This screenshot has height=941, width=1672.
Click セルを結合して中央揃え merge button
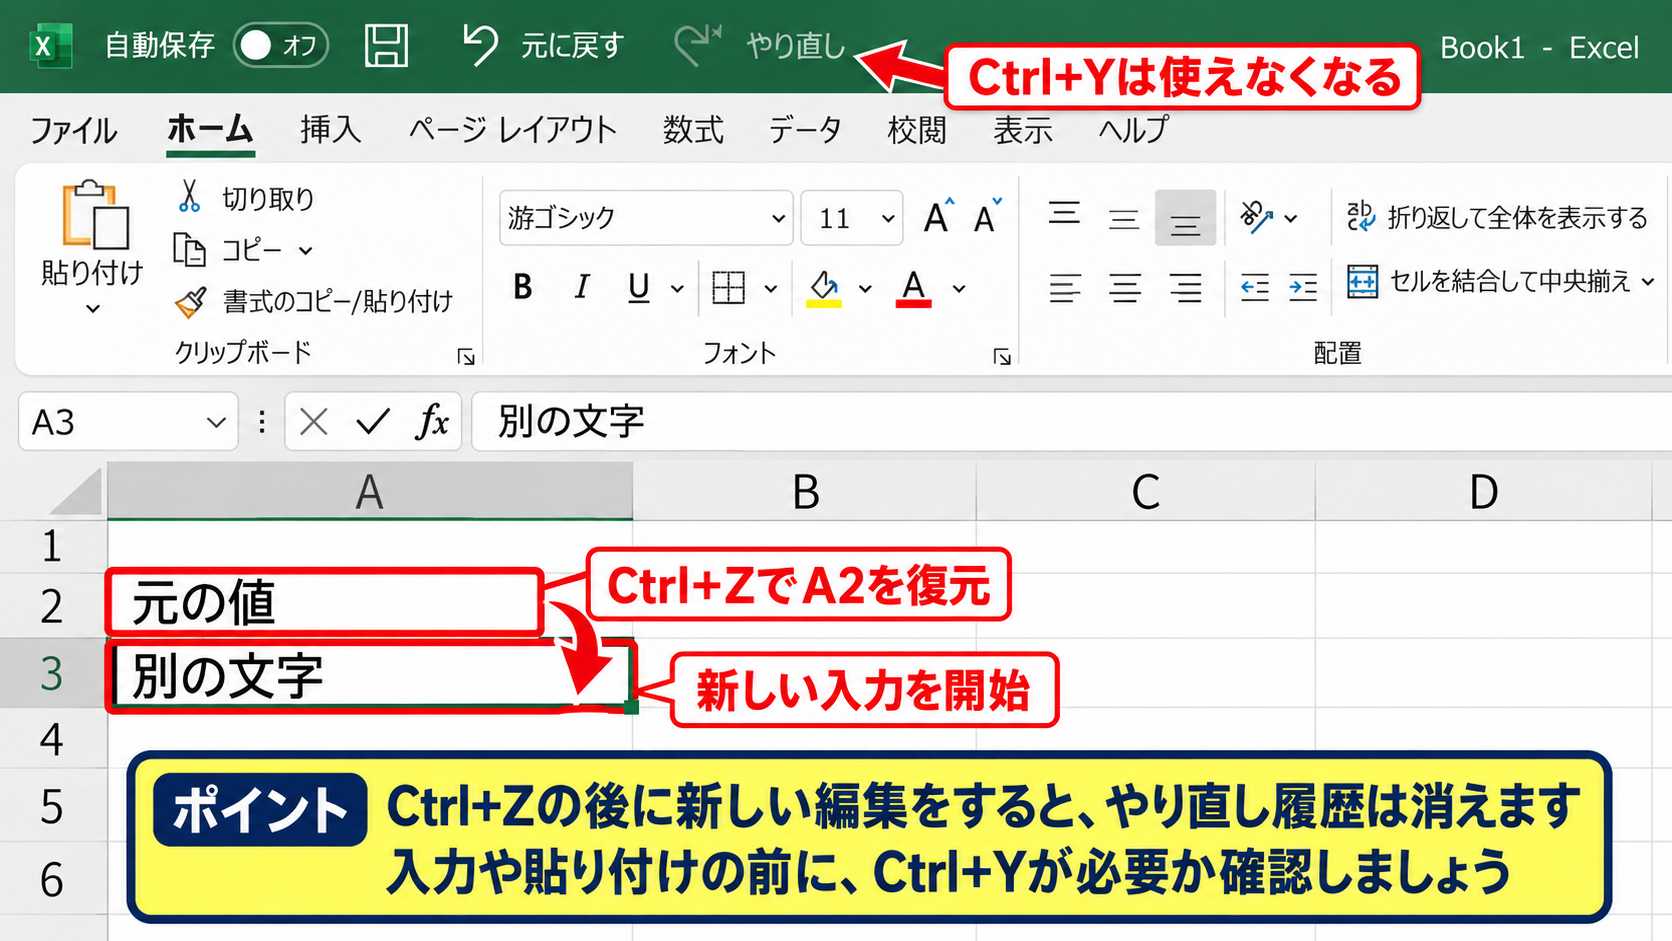point(1488,282)
